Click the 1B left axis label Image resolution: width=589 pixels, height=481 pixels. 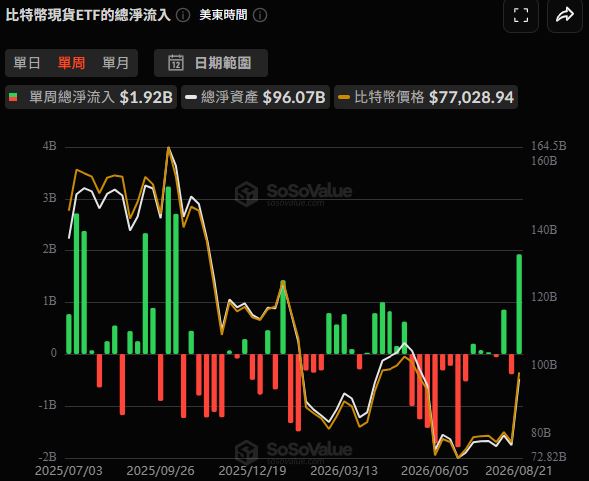pyautogui.click(x=50, y=301)
